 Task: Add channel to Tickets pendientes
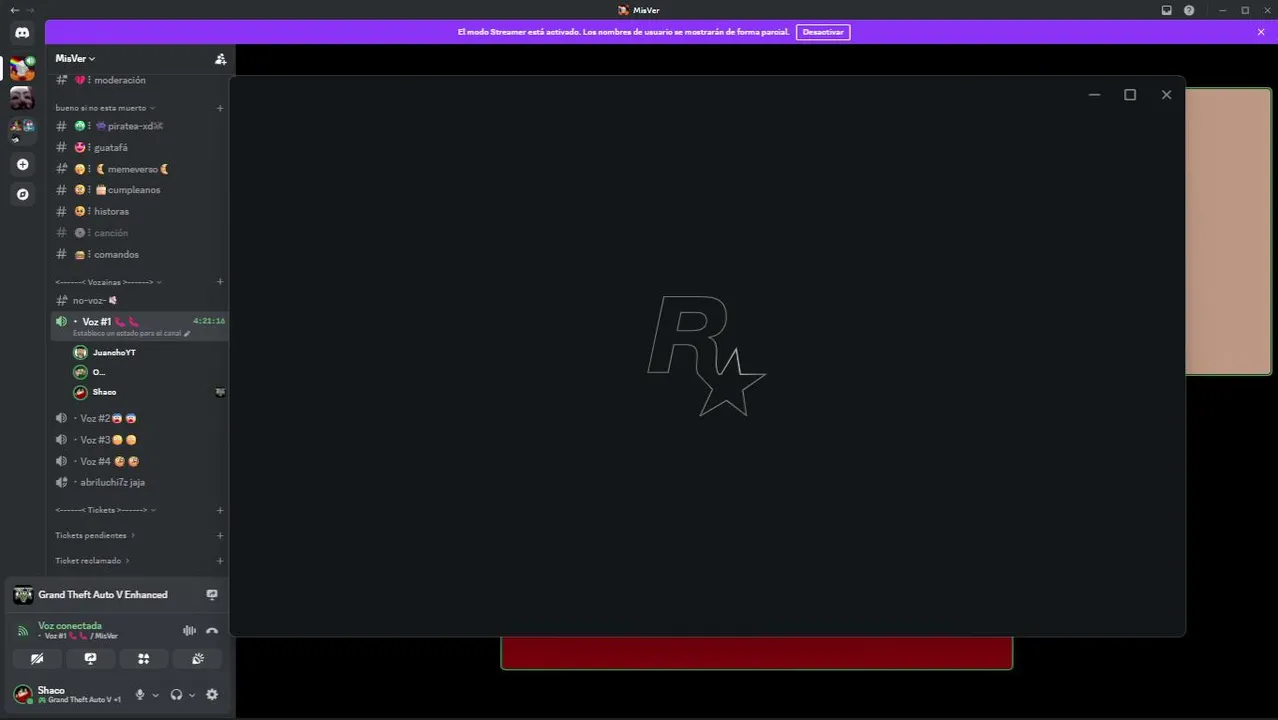pyautogui.click(x=220, y=535)
